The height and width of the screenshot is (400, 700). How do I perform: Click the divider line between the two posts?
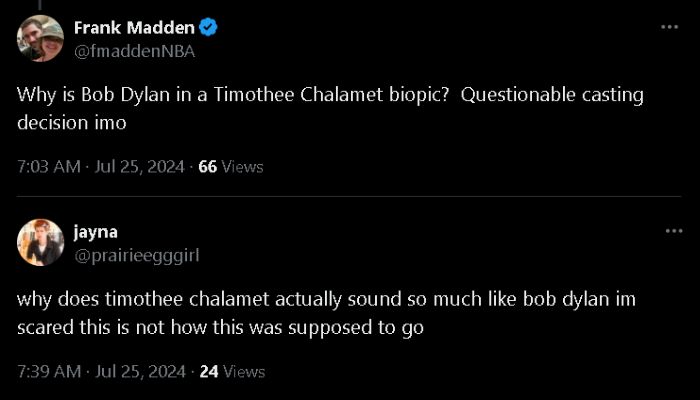pyautogui.click(x=350, y=197)
